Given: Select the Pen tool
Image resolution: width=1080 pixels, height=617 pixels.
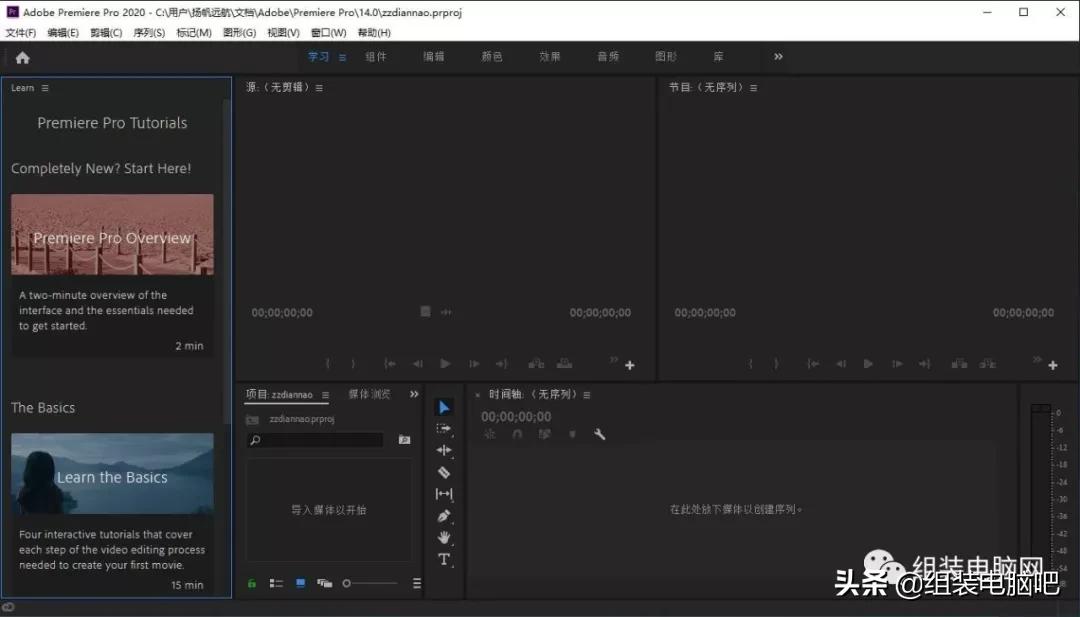Looking at the screenshot, I should (x=444, y=515).
